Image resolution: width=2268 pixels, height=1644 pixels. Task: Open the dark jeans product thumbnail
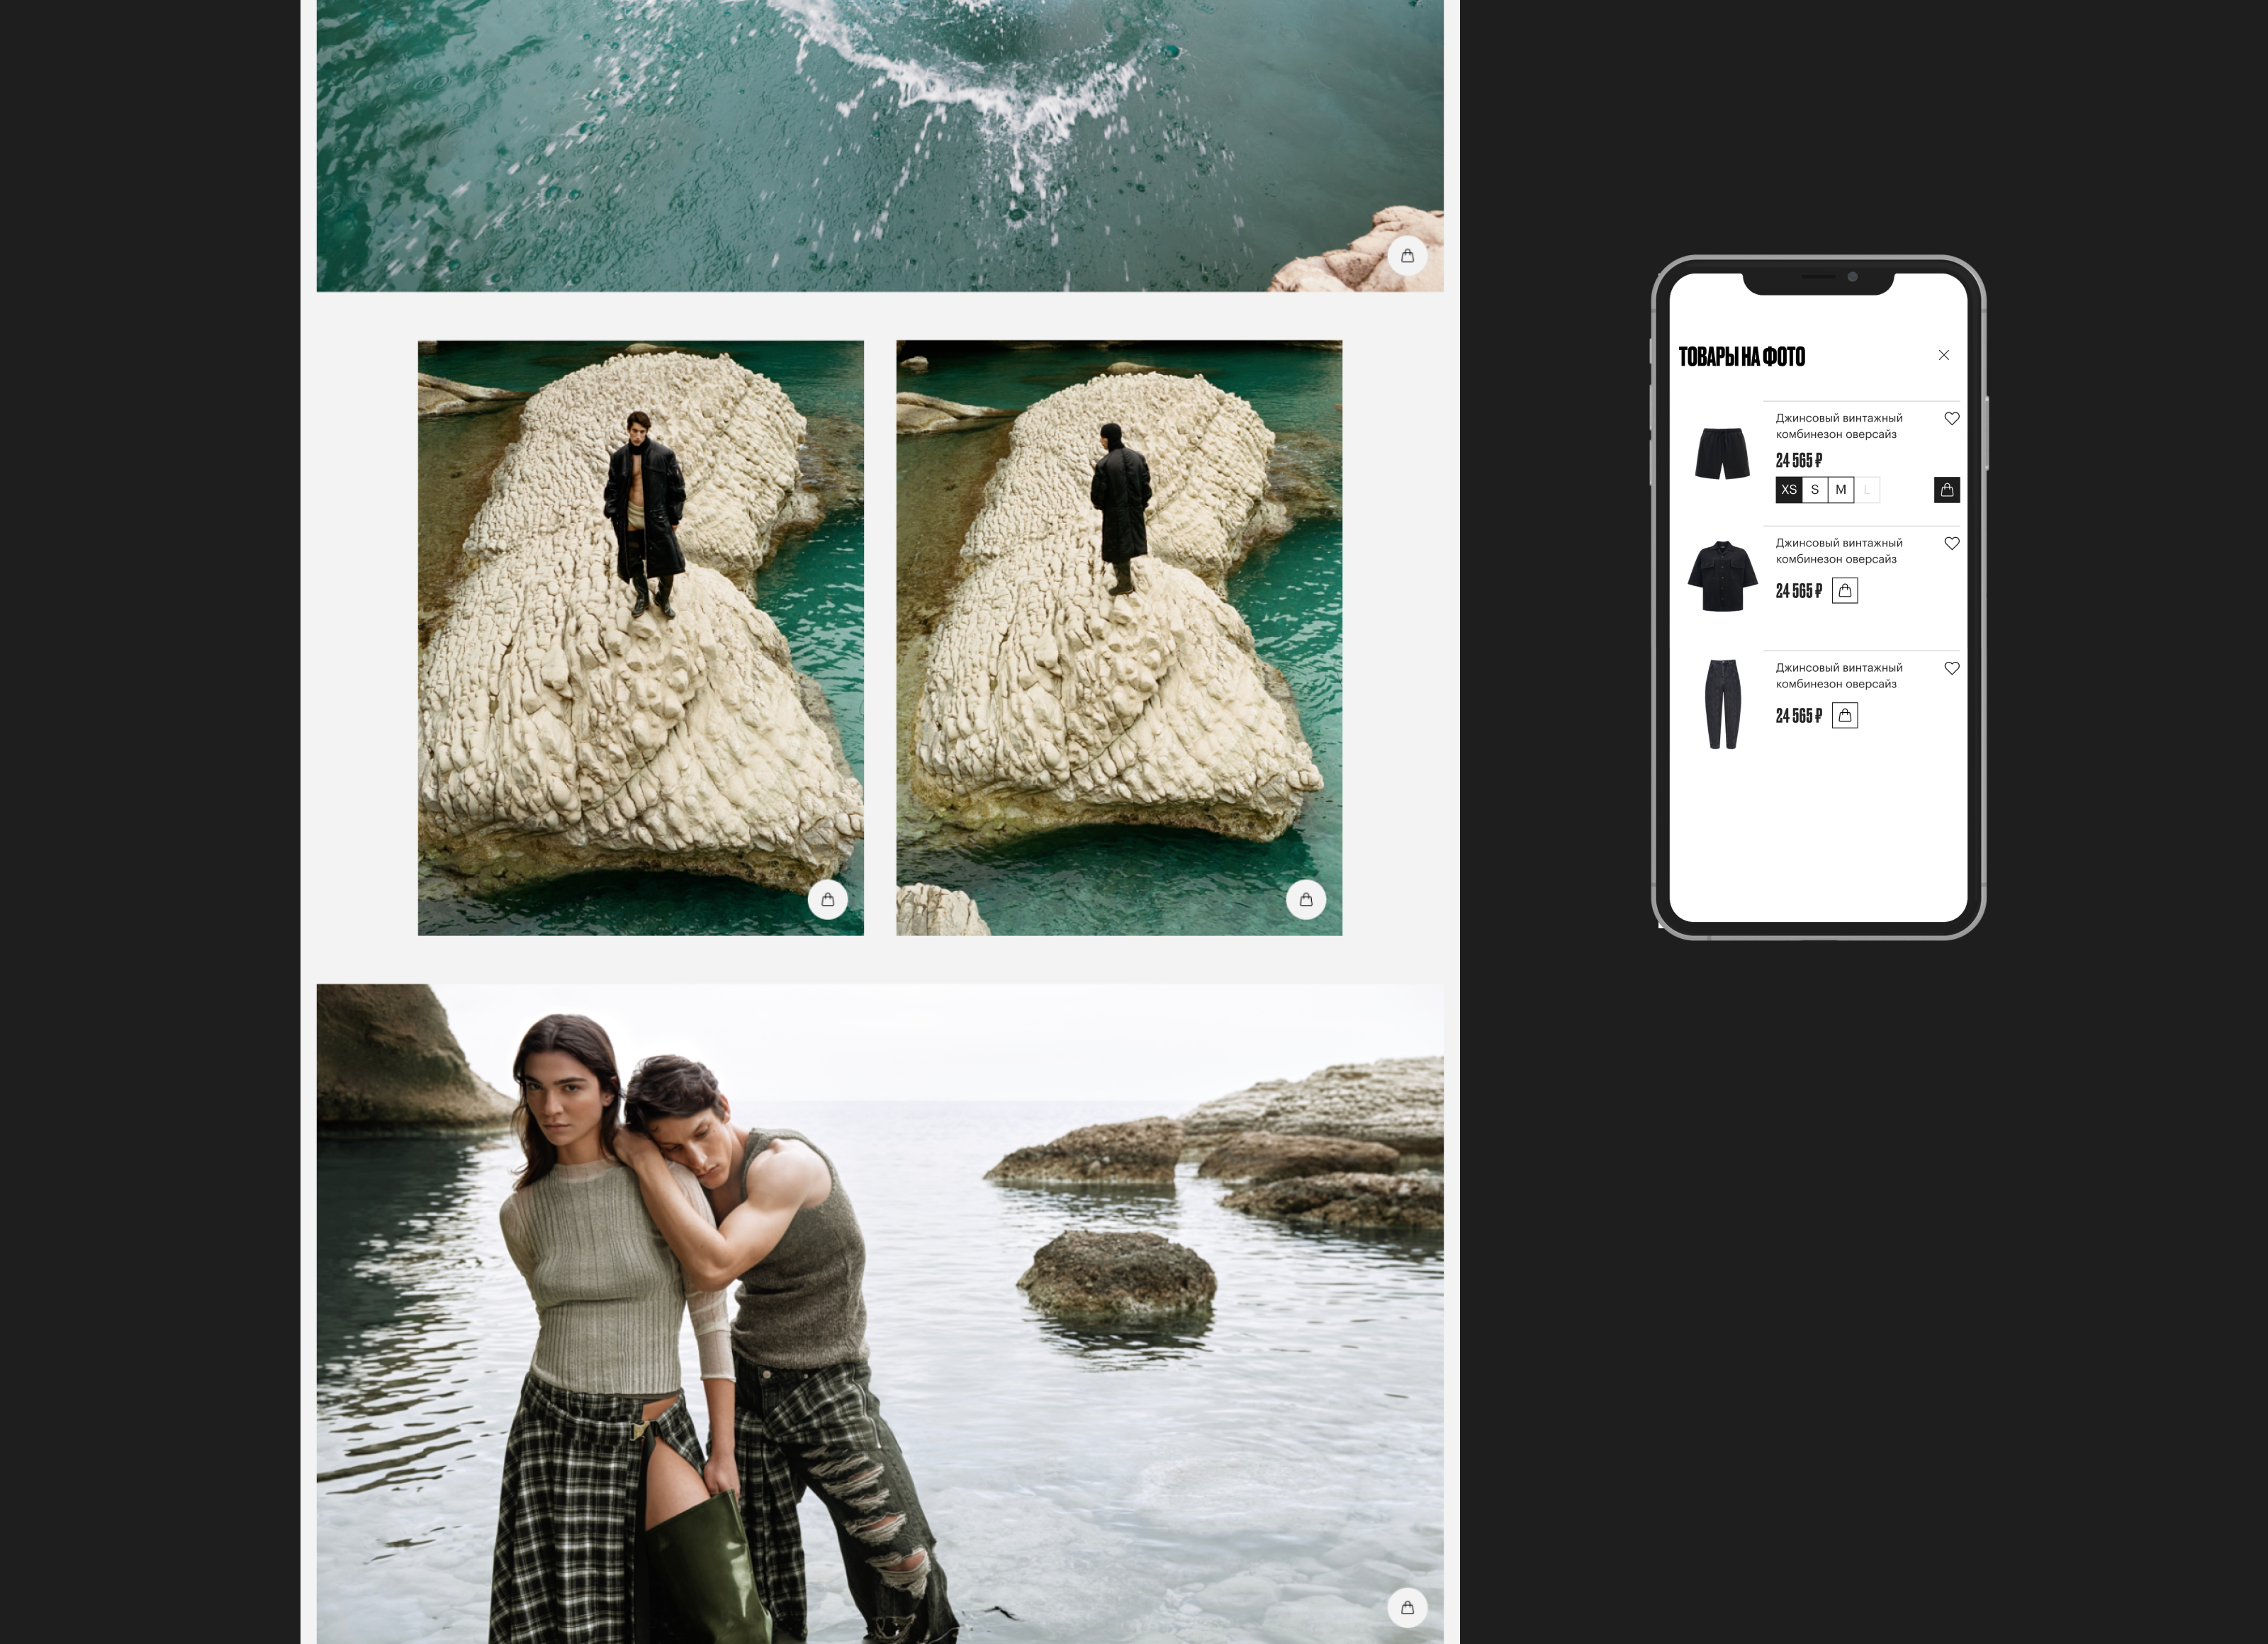point(1722,703)
